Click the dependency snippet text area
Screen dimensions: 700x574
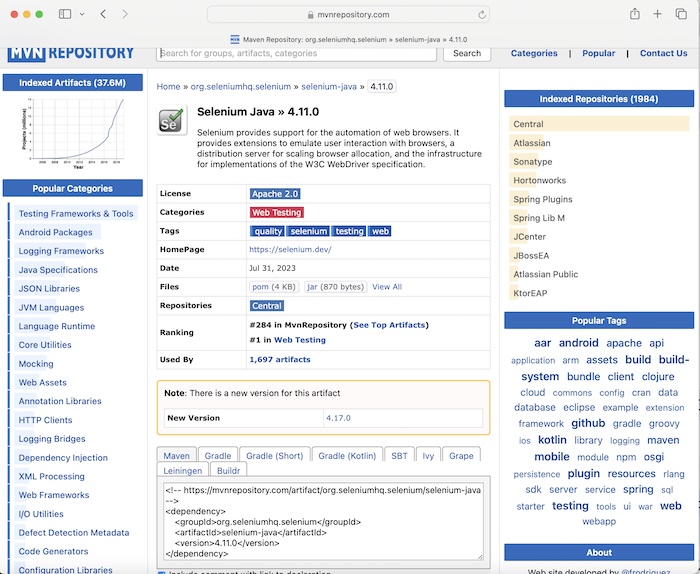point(324,520)
